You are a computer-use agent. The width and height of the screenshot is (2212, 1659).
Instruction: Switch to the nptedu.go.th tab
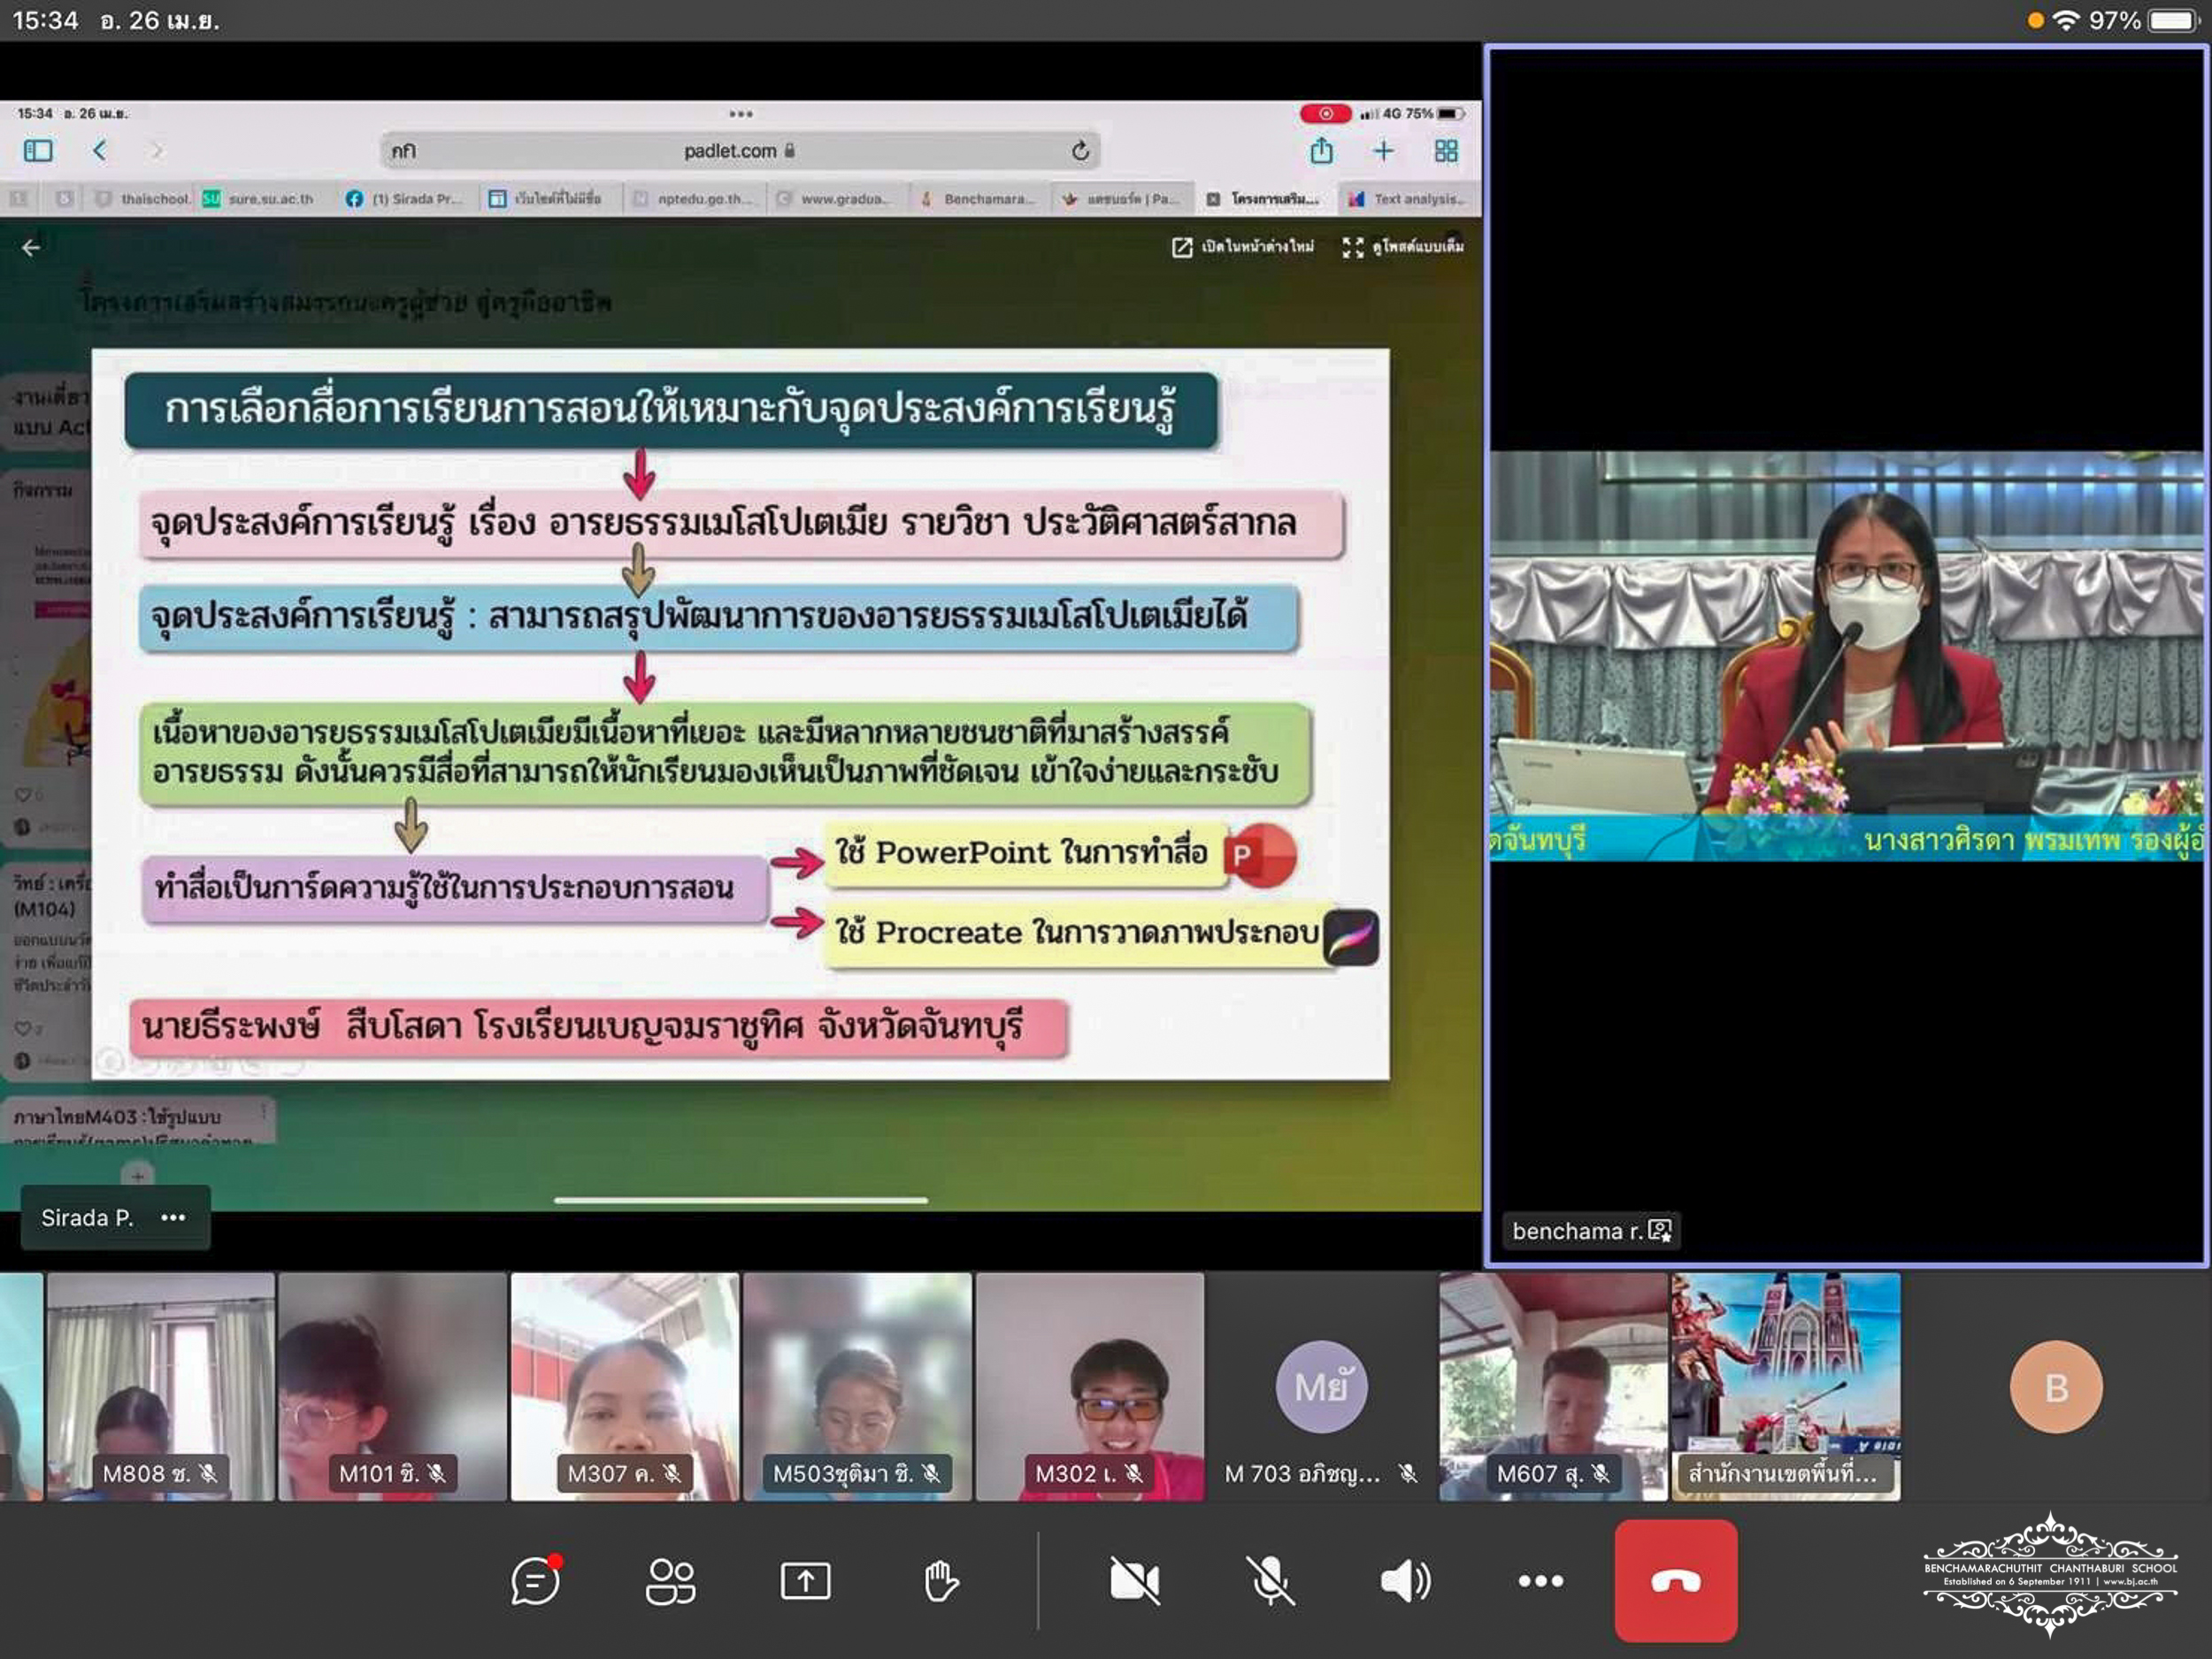click(x=695, y=199)
